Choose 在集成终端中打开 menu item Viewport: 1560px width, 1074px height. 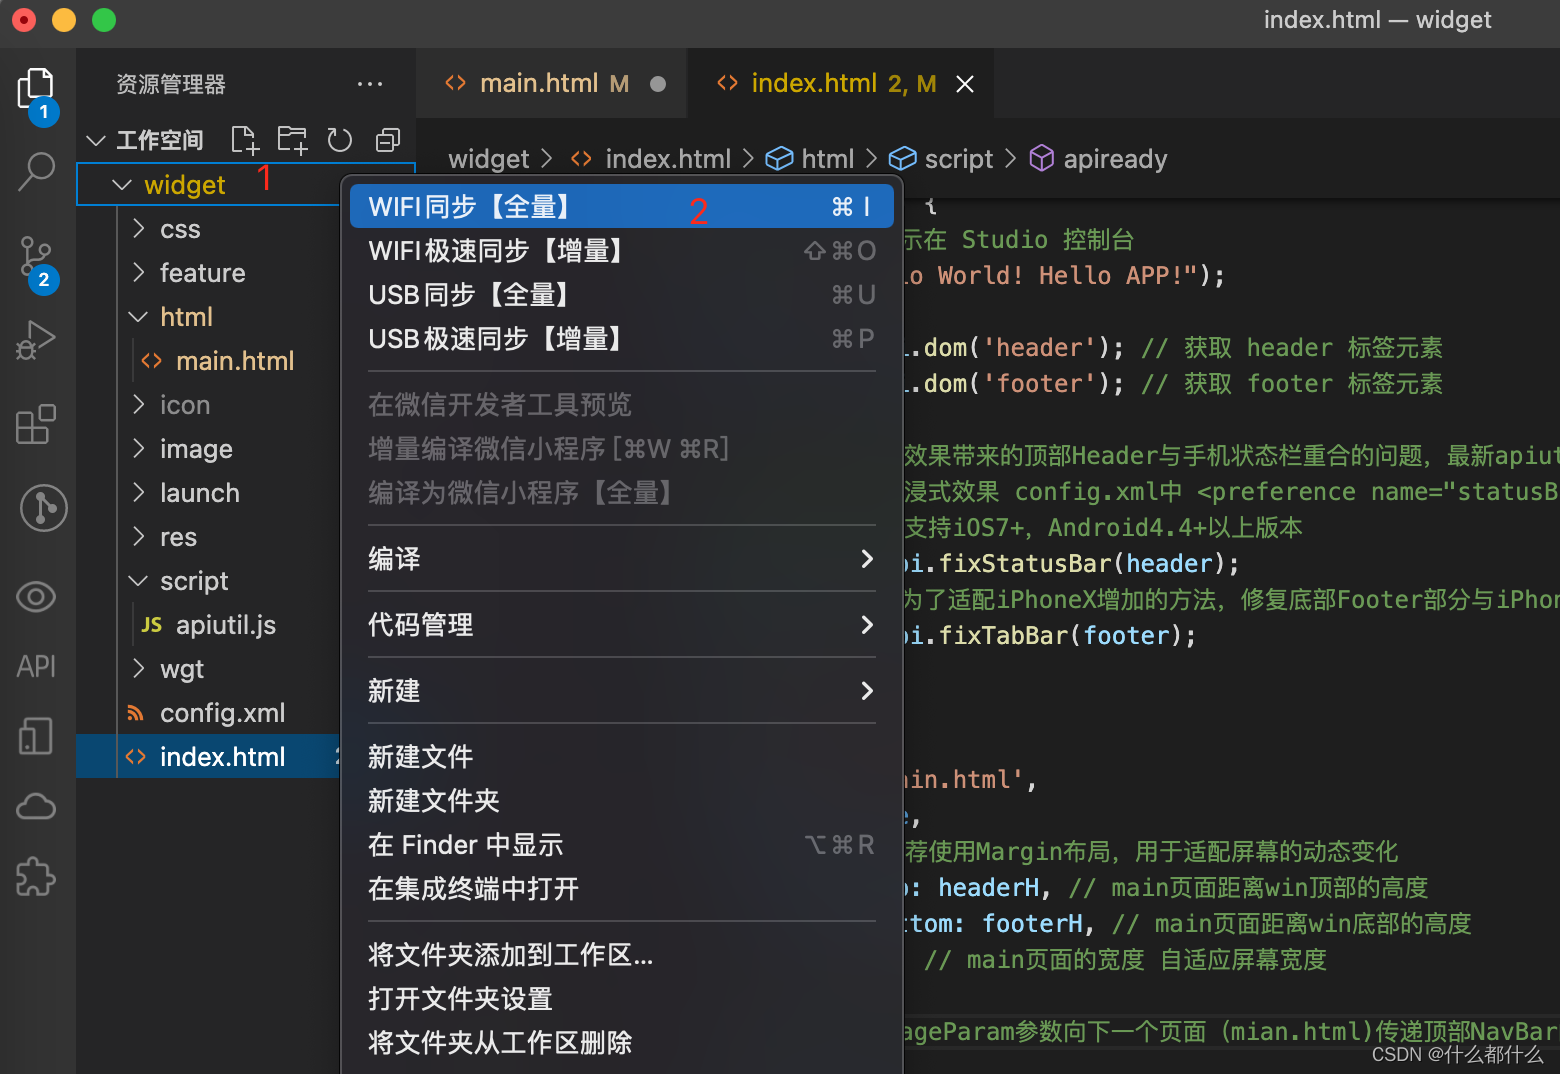click(621, 889)
